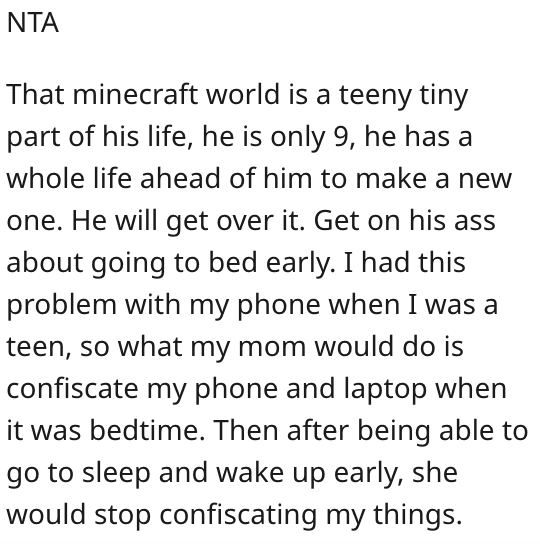
Task: Select the word ahead
Action: point(180,178)
